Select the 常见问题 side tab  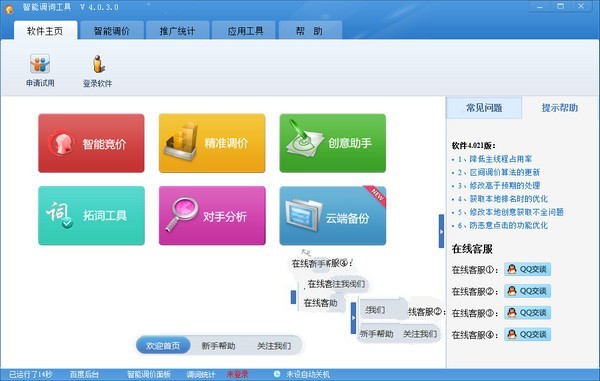pyautogui.click(x=484, y=107)
